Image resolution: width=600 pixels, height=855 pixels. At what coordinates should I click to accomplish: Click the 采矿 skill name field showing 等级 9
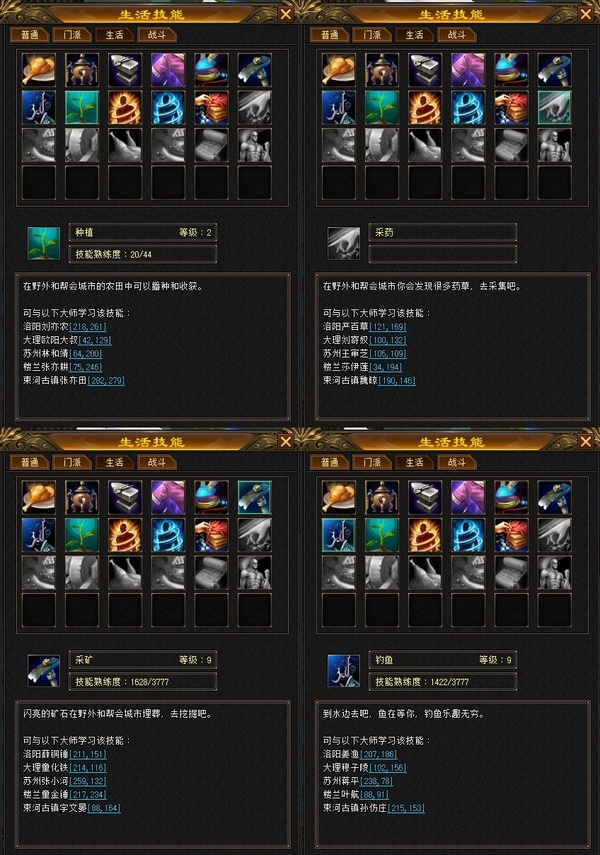(143, 660)
